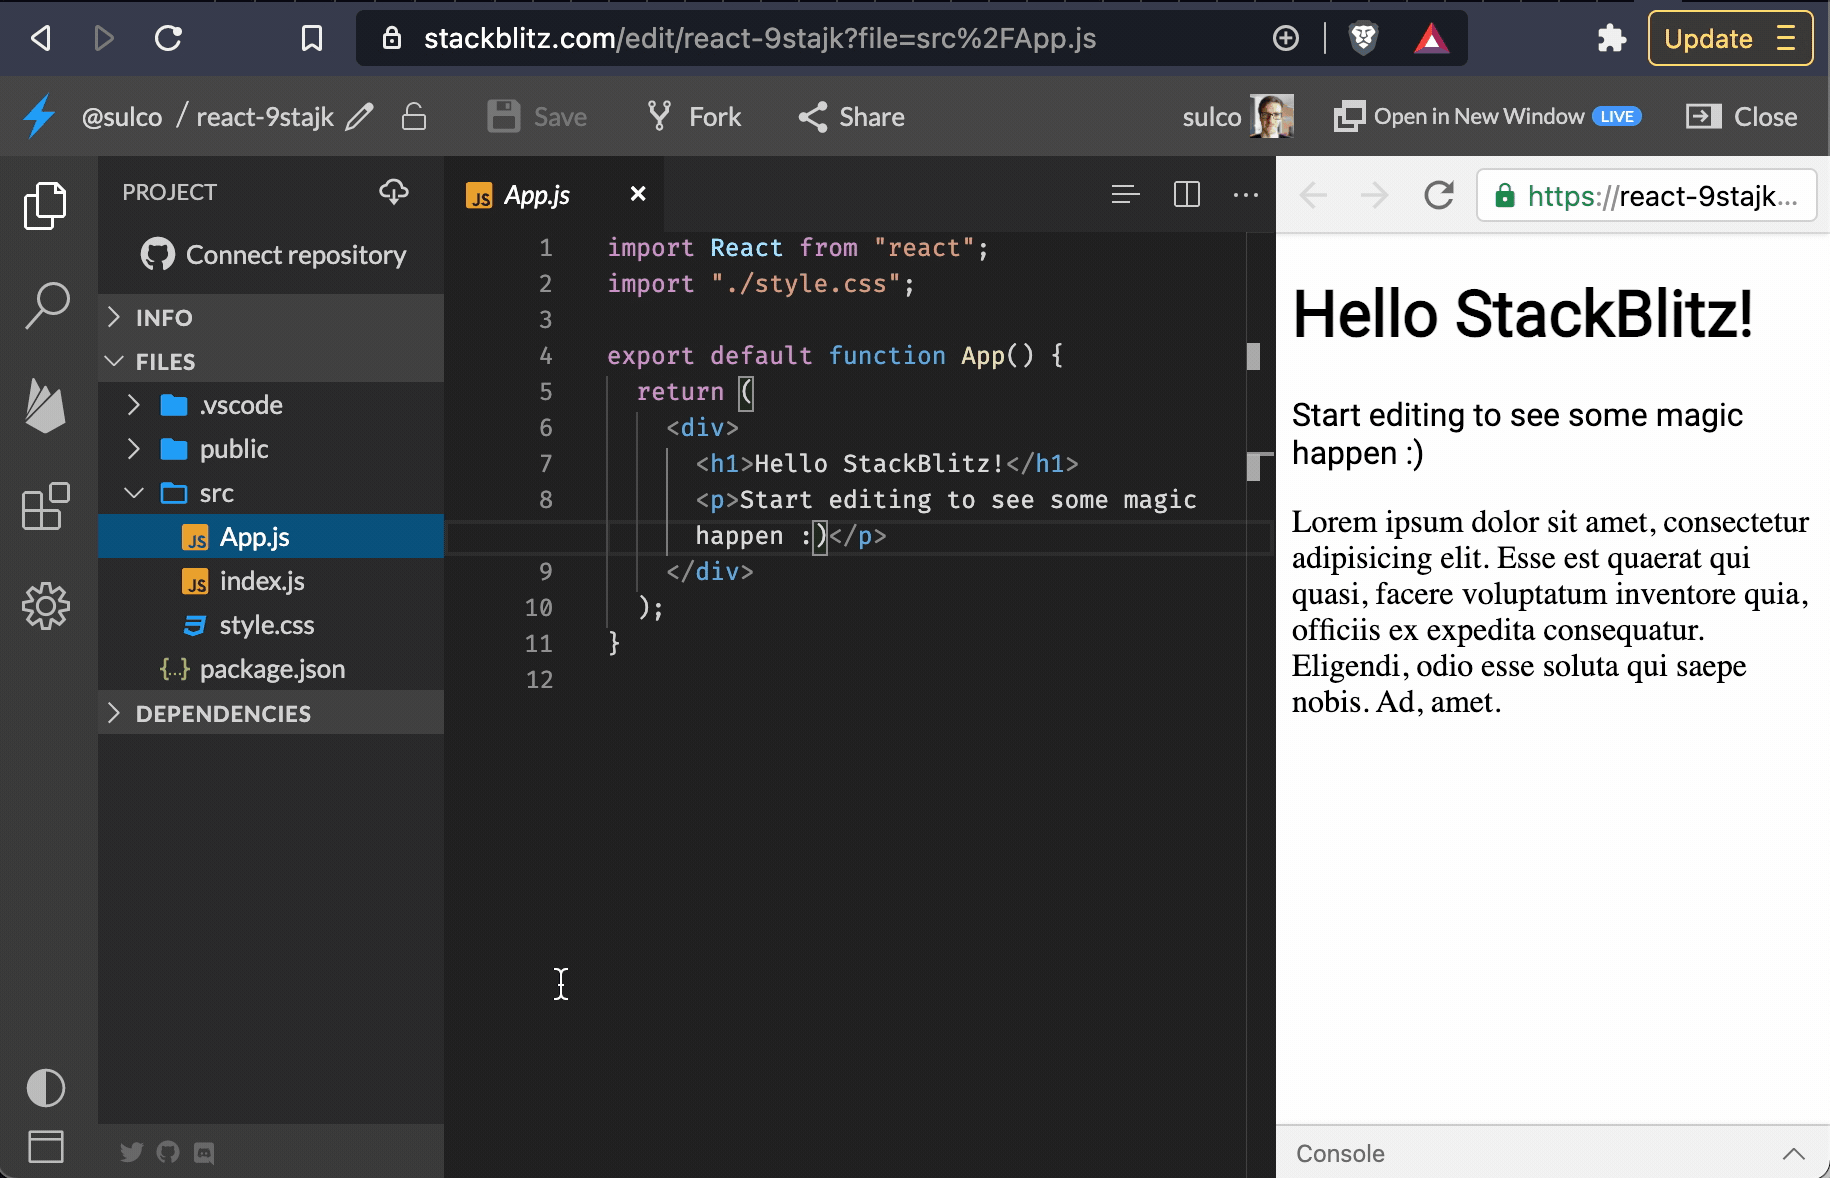Viewport: 1830px width, 1178px height.
Task: Click the preview URL address bar
Action: point(1647,195)
